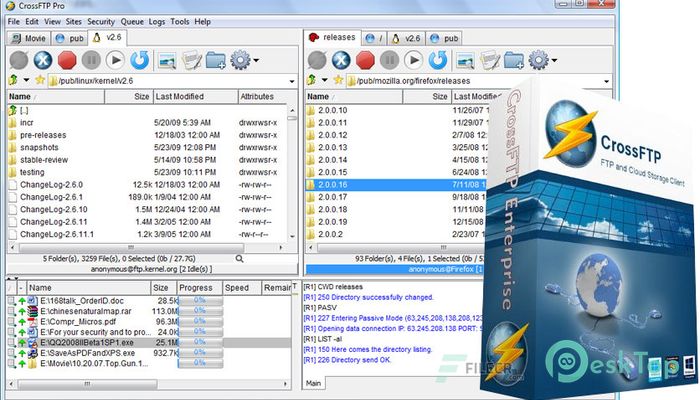The image size is (700, 400).
Task: Sort left pane by Last Modified column
Action: click(195, 96)
